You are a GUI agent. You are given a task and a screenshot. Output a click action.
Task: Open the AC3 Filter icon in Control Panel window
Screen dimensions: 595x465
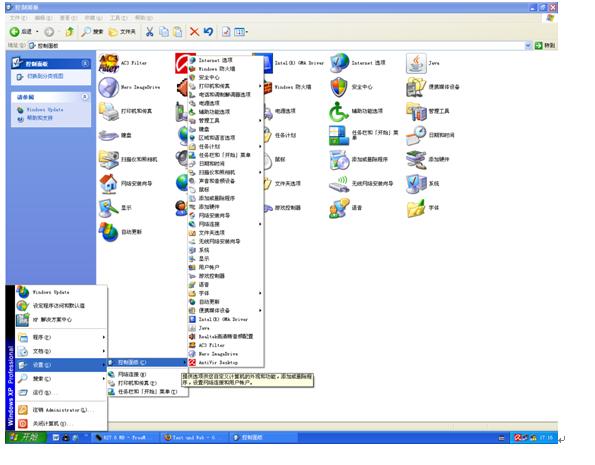coord(109,63)
